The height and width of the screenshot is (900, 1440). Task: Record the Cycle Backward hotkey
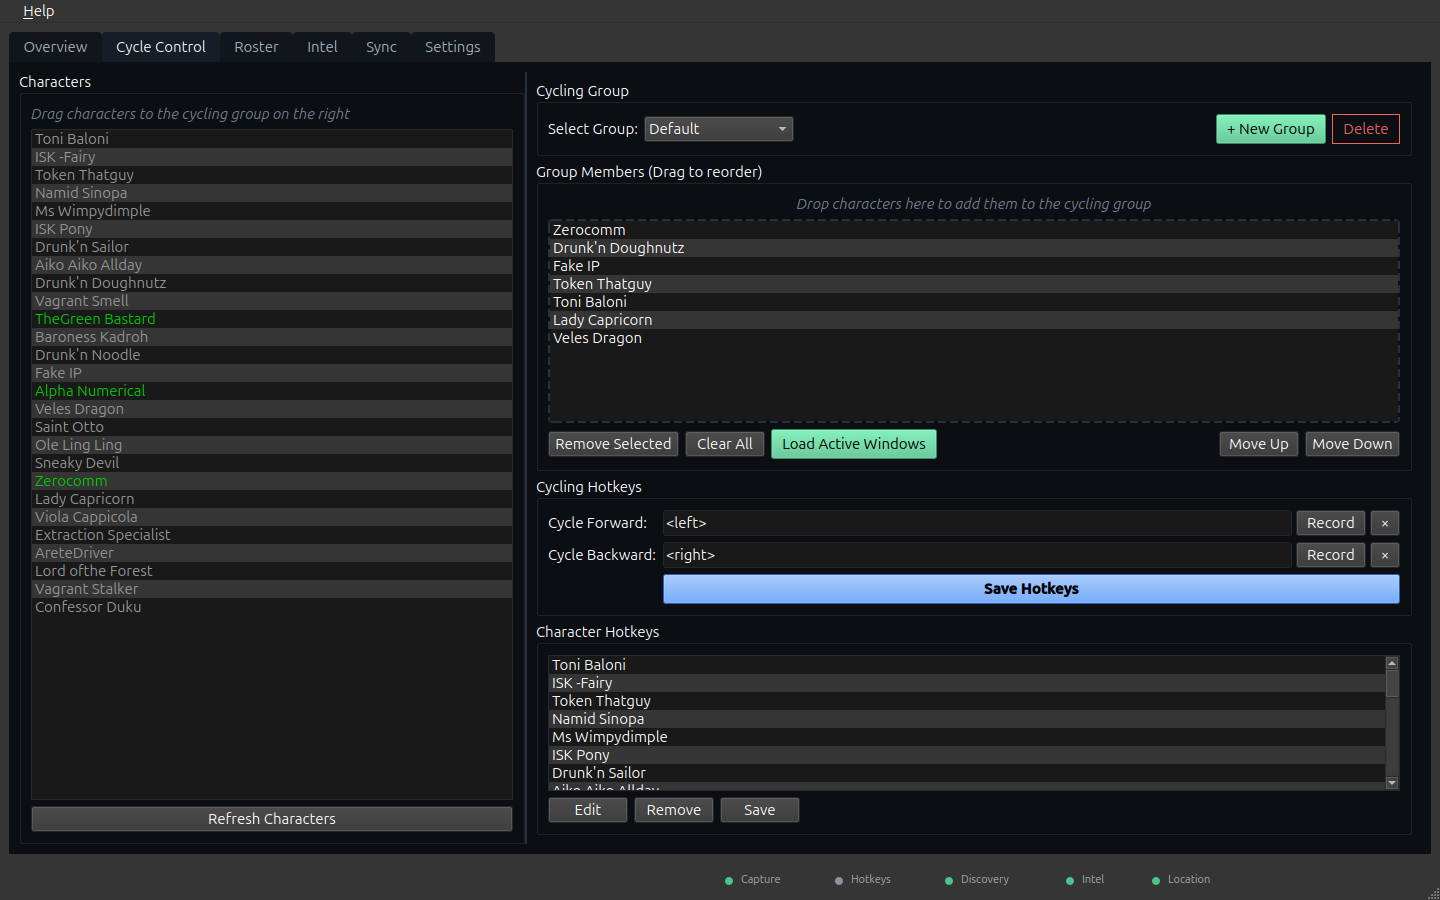tap(1330, 555)
